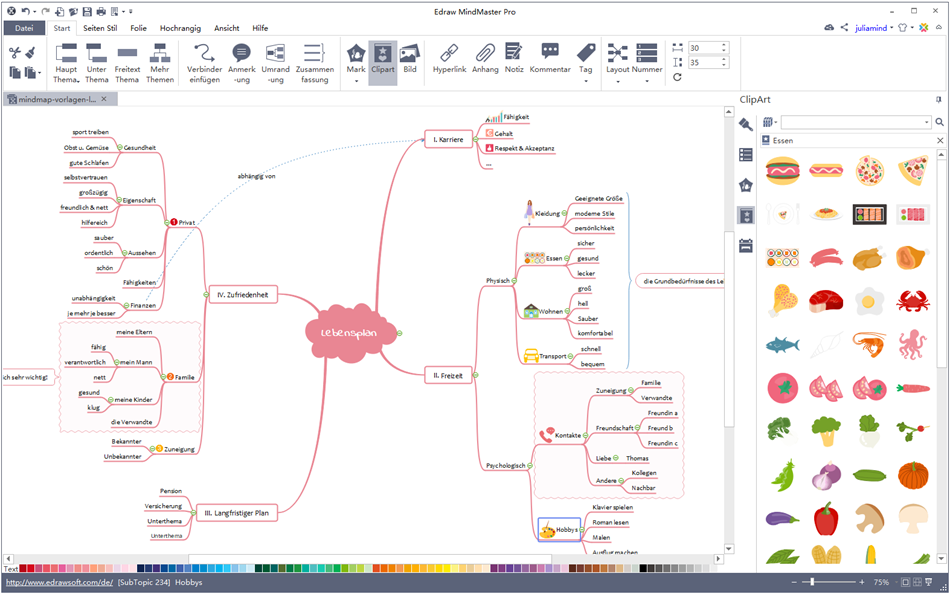Open the Tag dropdown arrow
This screenshot has width=950, height=594.
coord(585,82)
